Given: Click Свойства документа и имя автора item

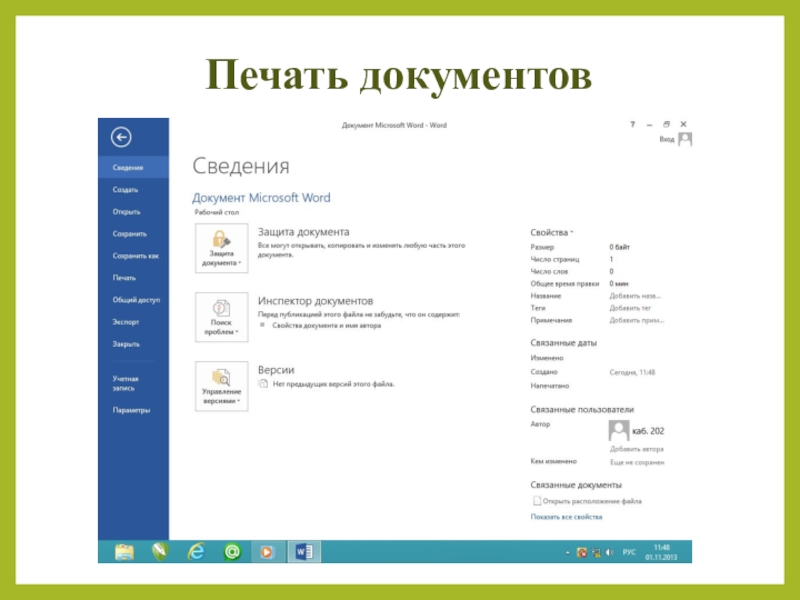Looking at the screenshot, I should pos(327,326).
